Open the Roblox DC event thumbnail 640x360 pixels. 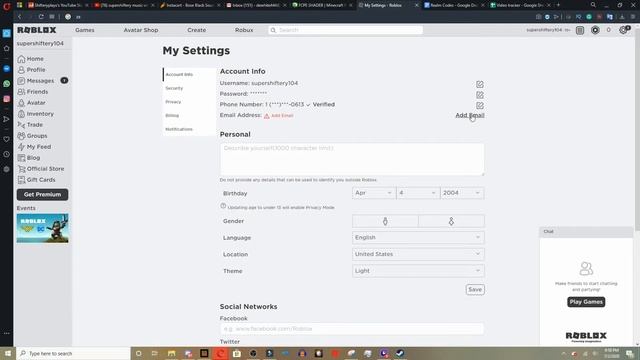42,228
